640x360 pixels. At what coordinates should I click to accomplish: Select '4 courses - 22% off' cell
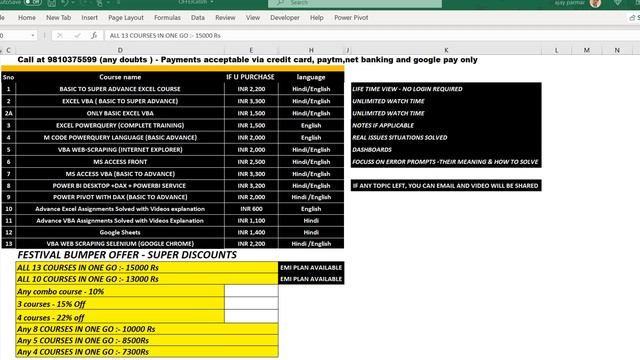click(x=120, y=317)
